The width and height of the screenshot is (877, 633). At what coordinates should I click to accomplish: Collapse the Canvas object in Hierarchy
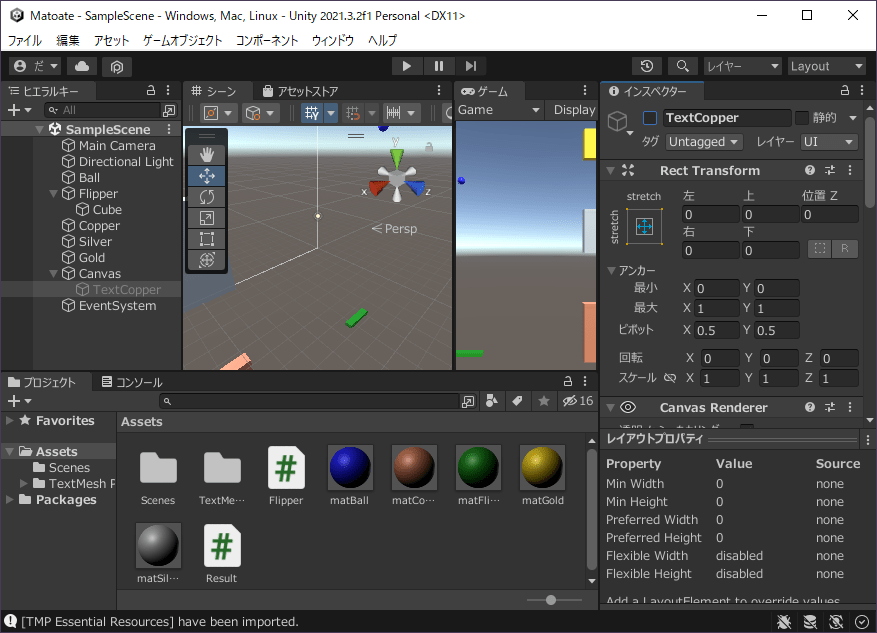(x=54, y=274)
